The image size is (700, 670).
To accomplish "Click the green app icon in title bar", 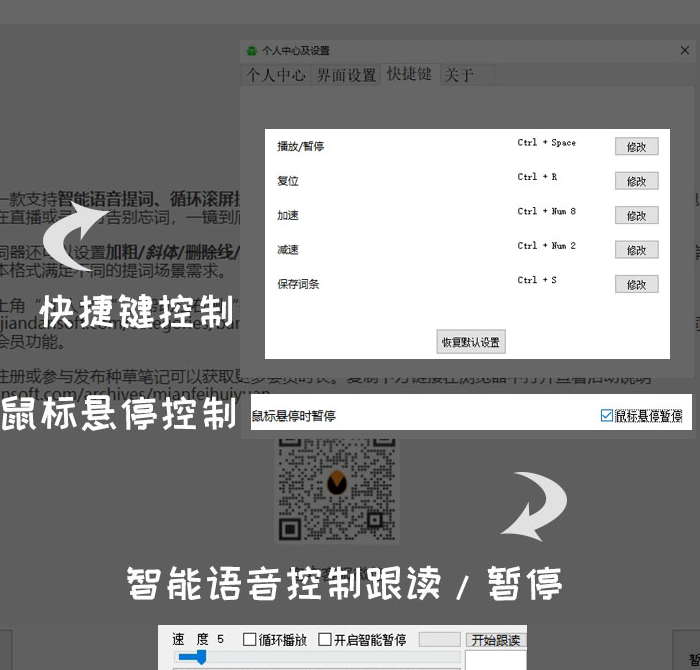I will coord(250,50).
